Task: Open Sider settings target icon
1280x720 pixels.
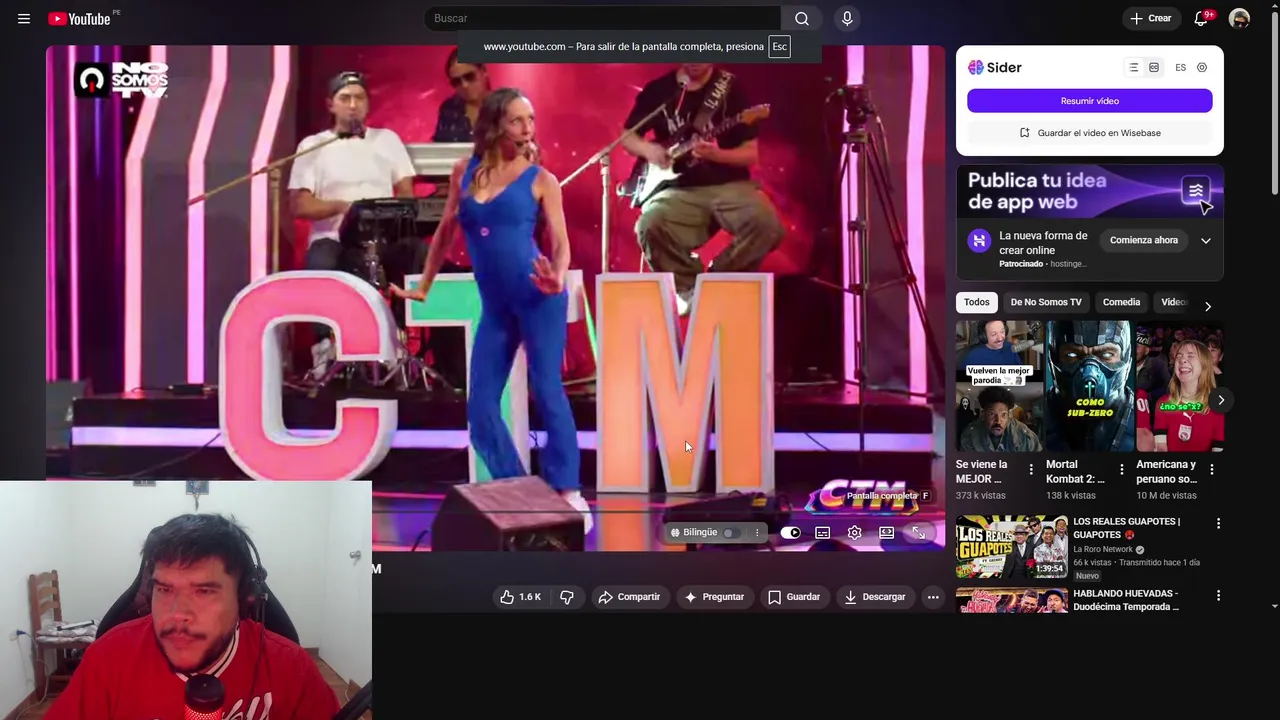Action: pos(1202,67)
